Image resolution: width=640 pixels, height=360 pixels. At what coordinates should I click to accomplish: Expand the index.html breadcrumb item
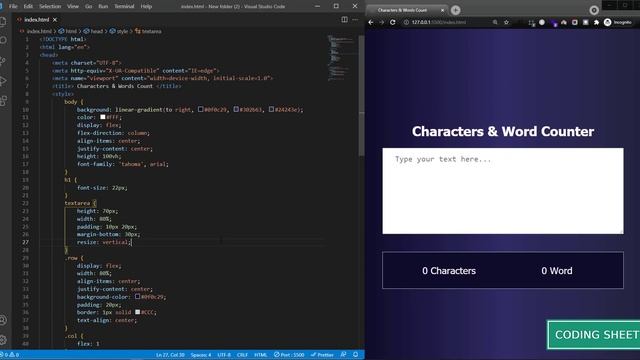(x=36, y=31)
